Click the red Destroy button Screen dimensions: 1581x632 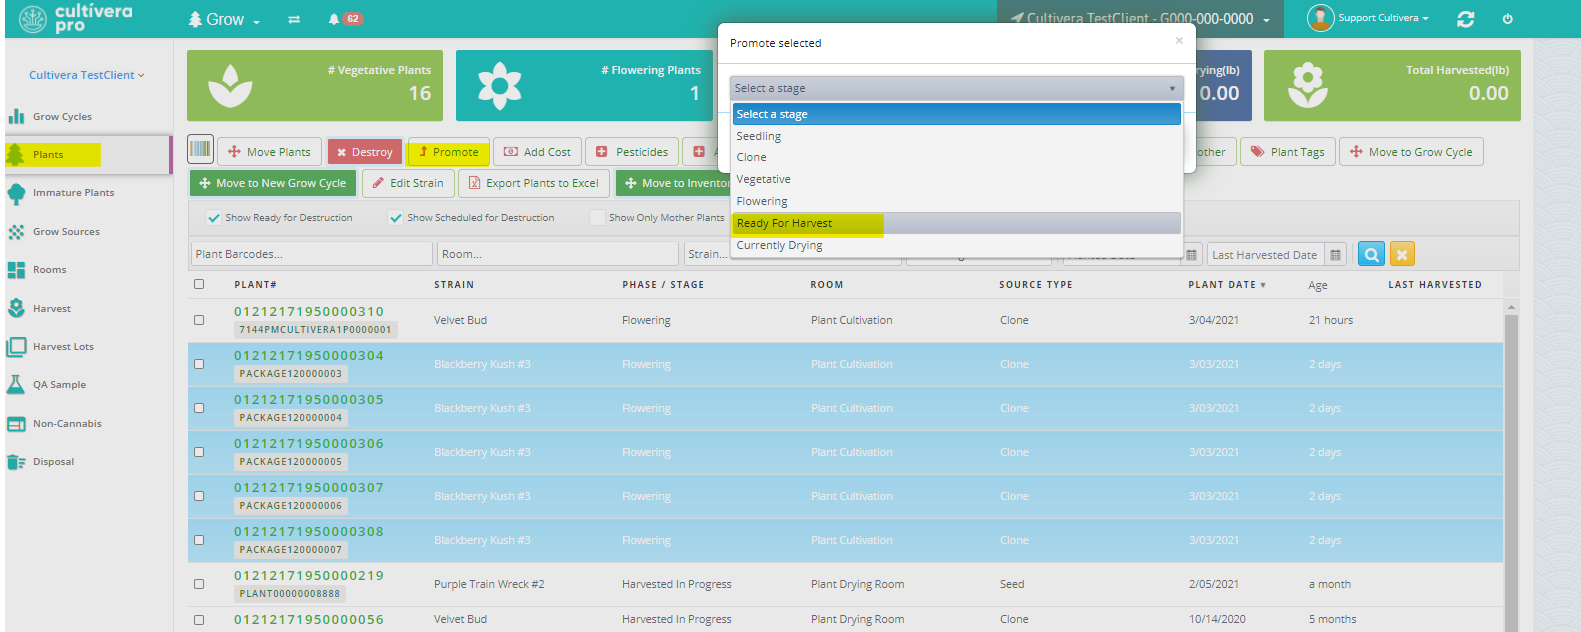[x=364, y=152]
